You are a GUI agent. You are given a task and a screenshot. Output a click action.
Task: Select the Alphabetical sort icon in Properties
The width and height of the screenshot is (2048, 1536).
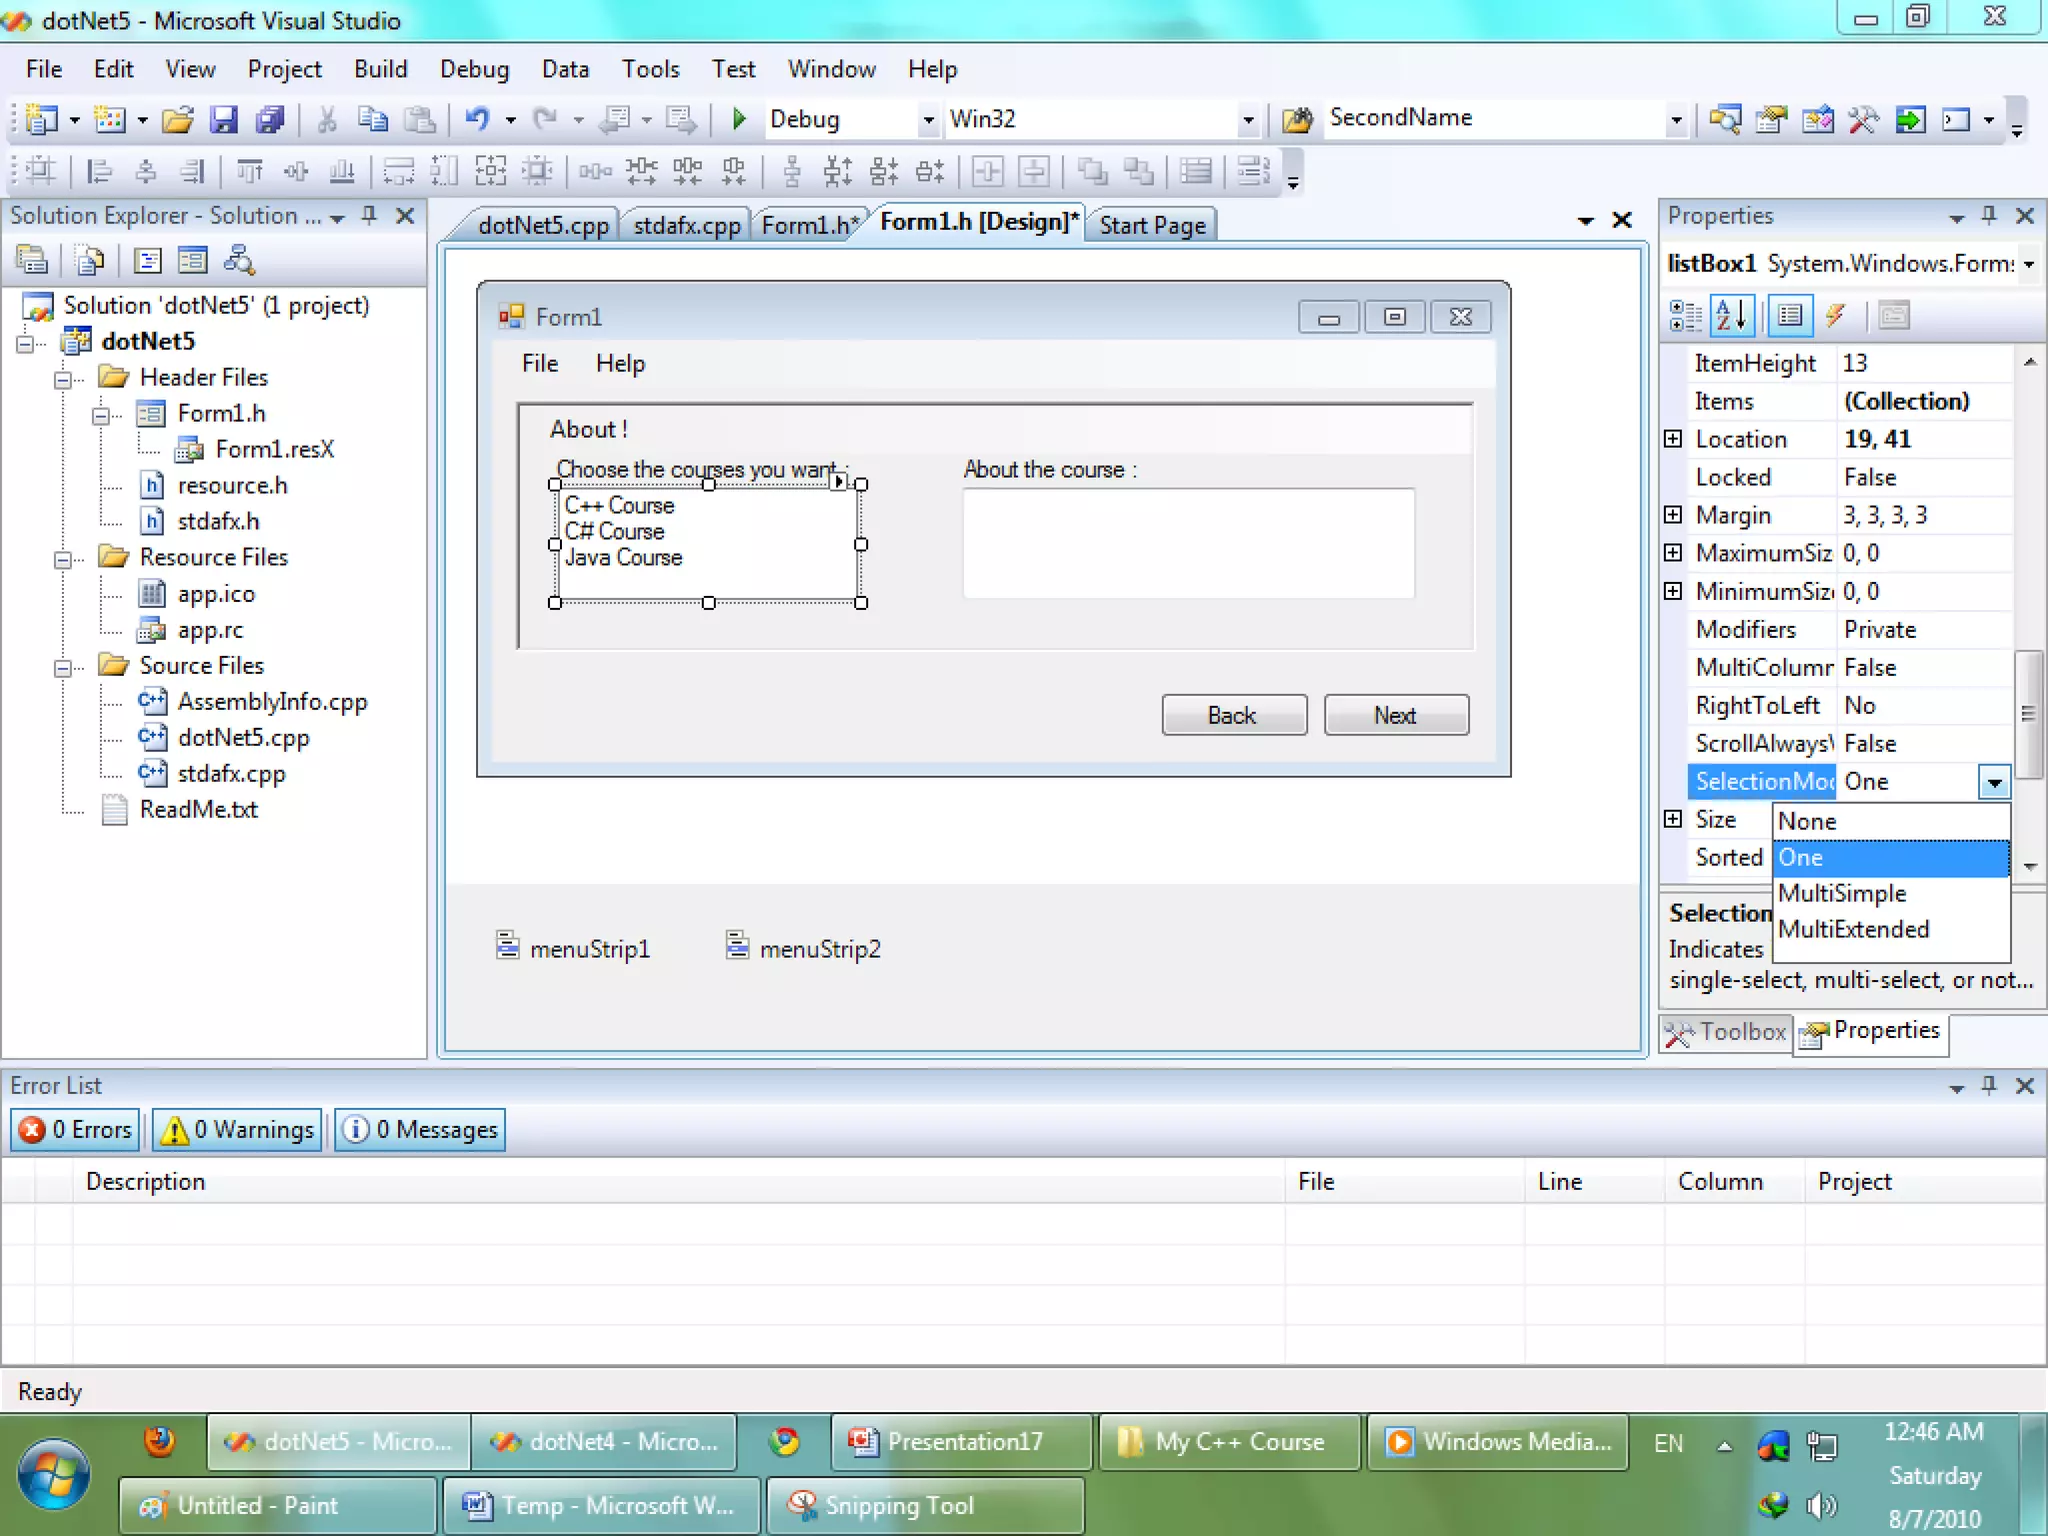[1731, 316]
